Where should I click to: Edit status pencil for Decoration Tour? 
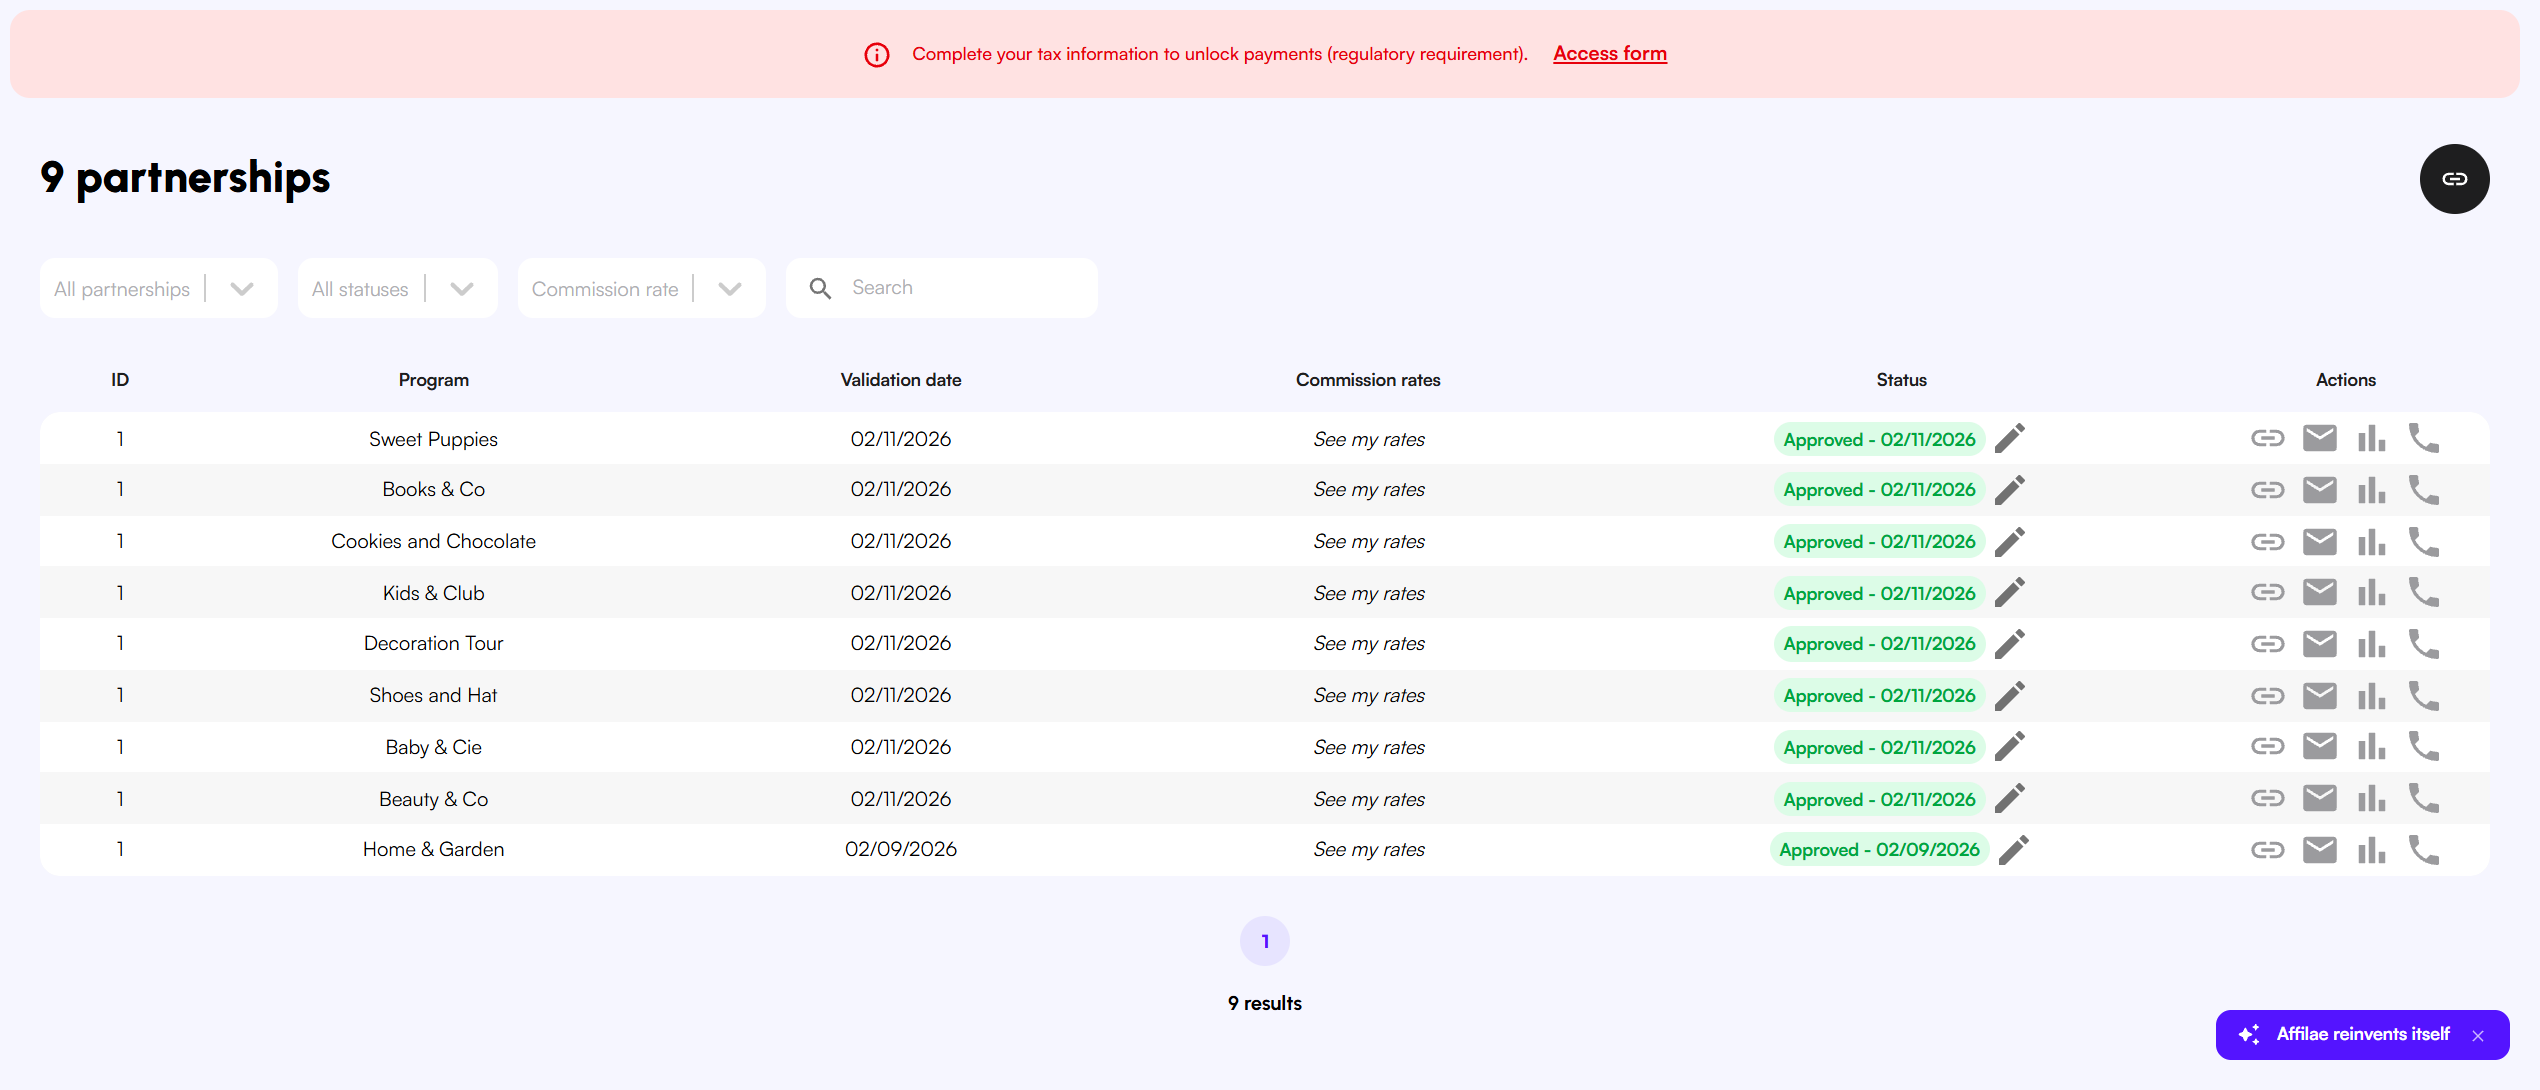[x=2009, y=644]
